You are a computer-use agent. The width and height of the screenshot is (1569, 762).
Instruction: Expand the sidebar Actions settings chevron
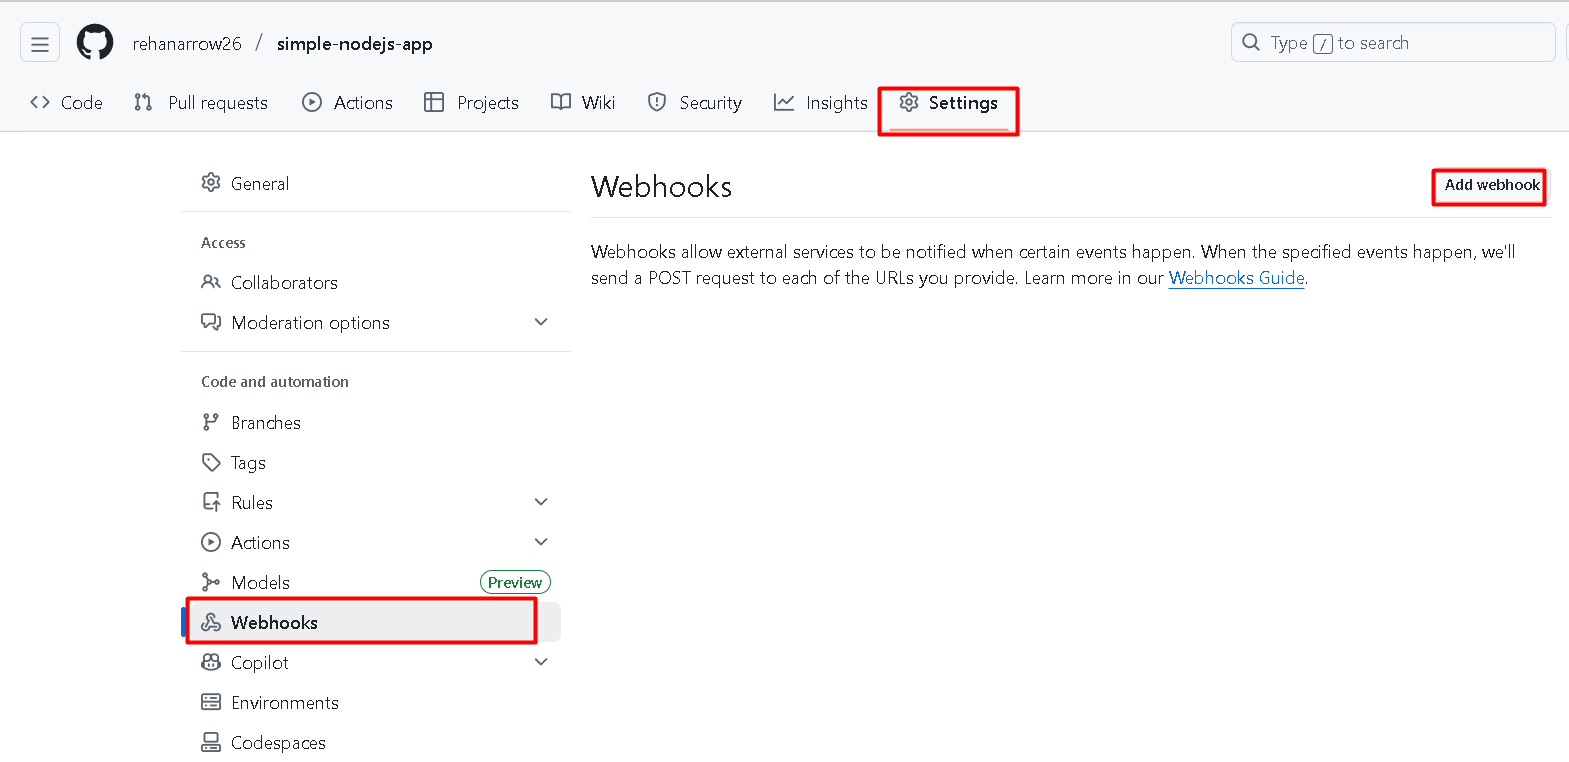tap(541, 542)
